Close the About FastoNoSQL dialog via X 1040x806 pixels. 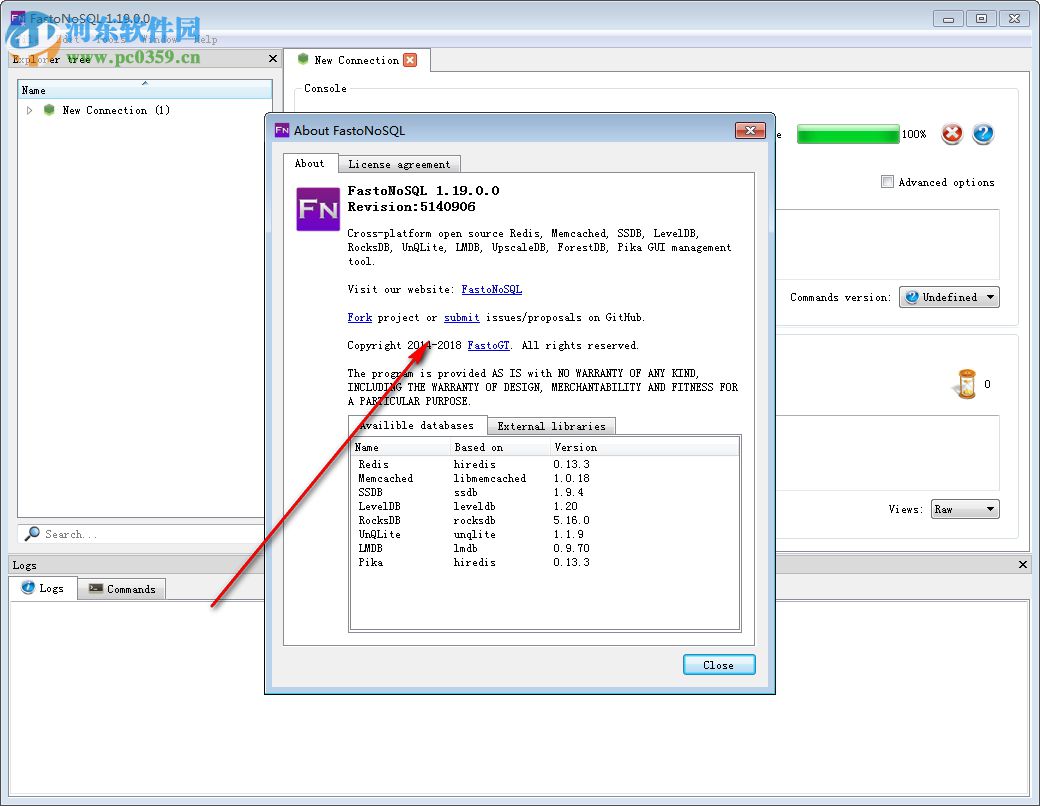(x=750, y=131)
